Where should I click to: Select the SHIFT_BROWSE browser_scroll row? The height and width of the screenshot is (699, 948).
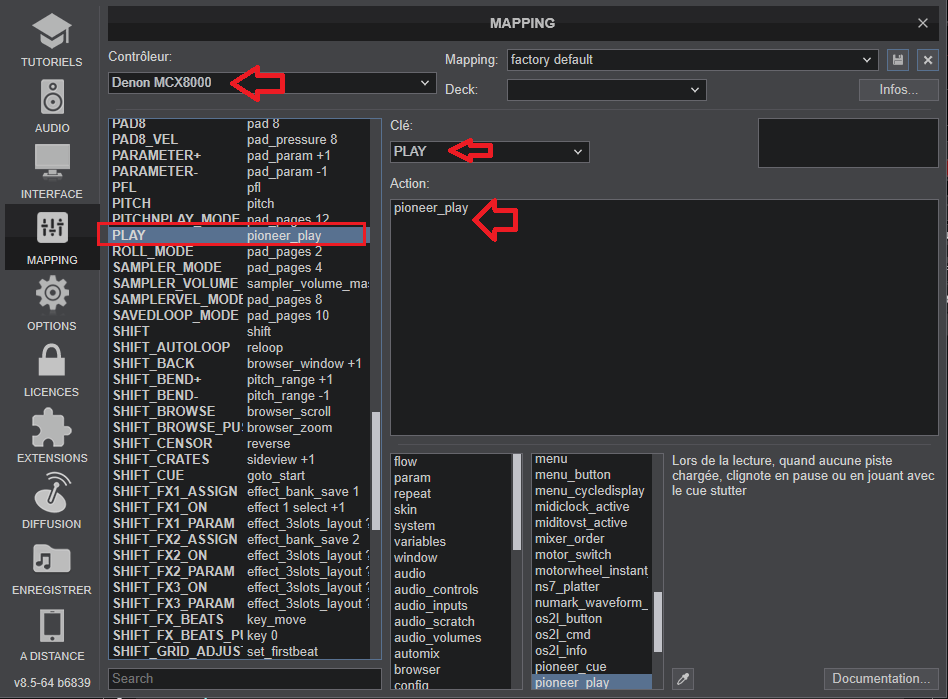pyautogui.click(x=239, y=412)
